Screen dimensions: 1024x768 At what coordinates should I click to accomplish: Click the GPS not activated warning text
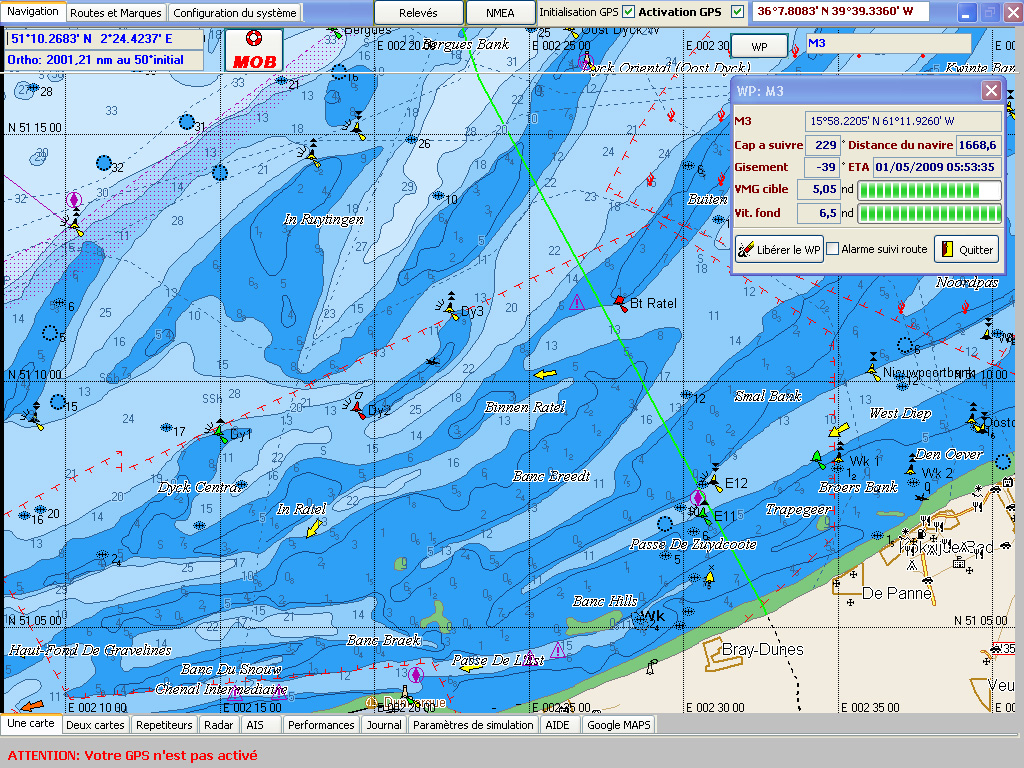point(133,756)
